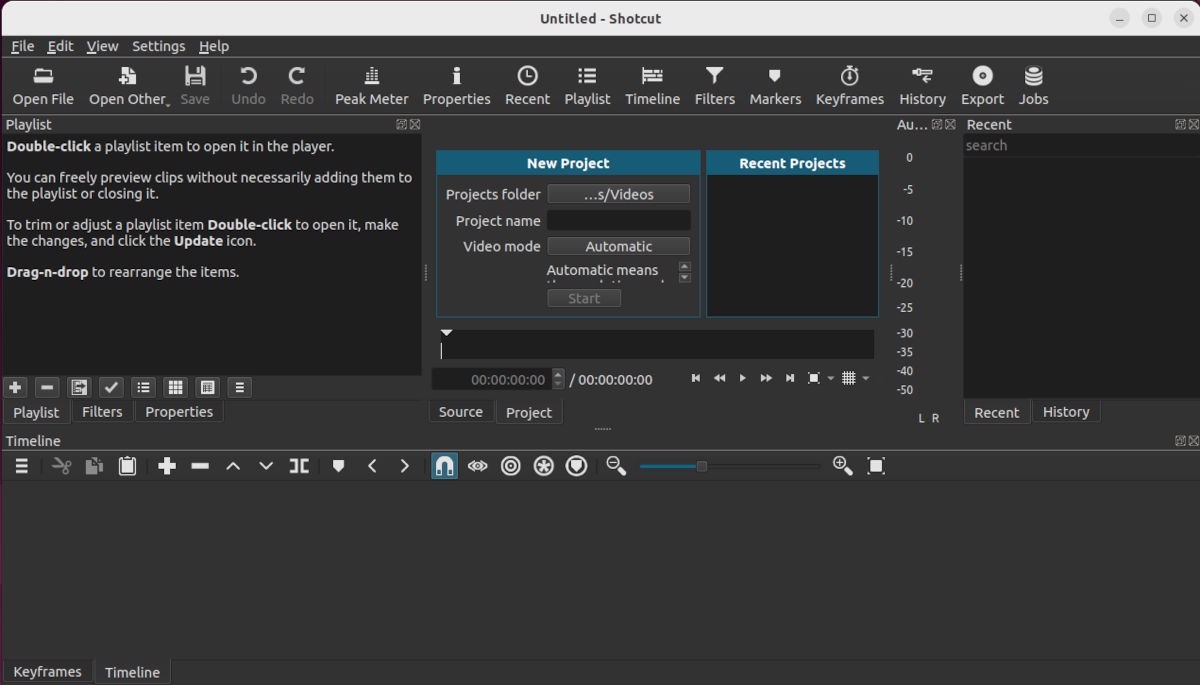
Task: Open the timeline hamburger menu
Action: [20, 465]
